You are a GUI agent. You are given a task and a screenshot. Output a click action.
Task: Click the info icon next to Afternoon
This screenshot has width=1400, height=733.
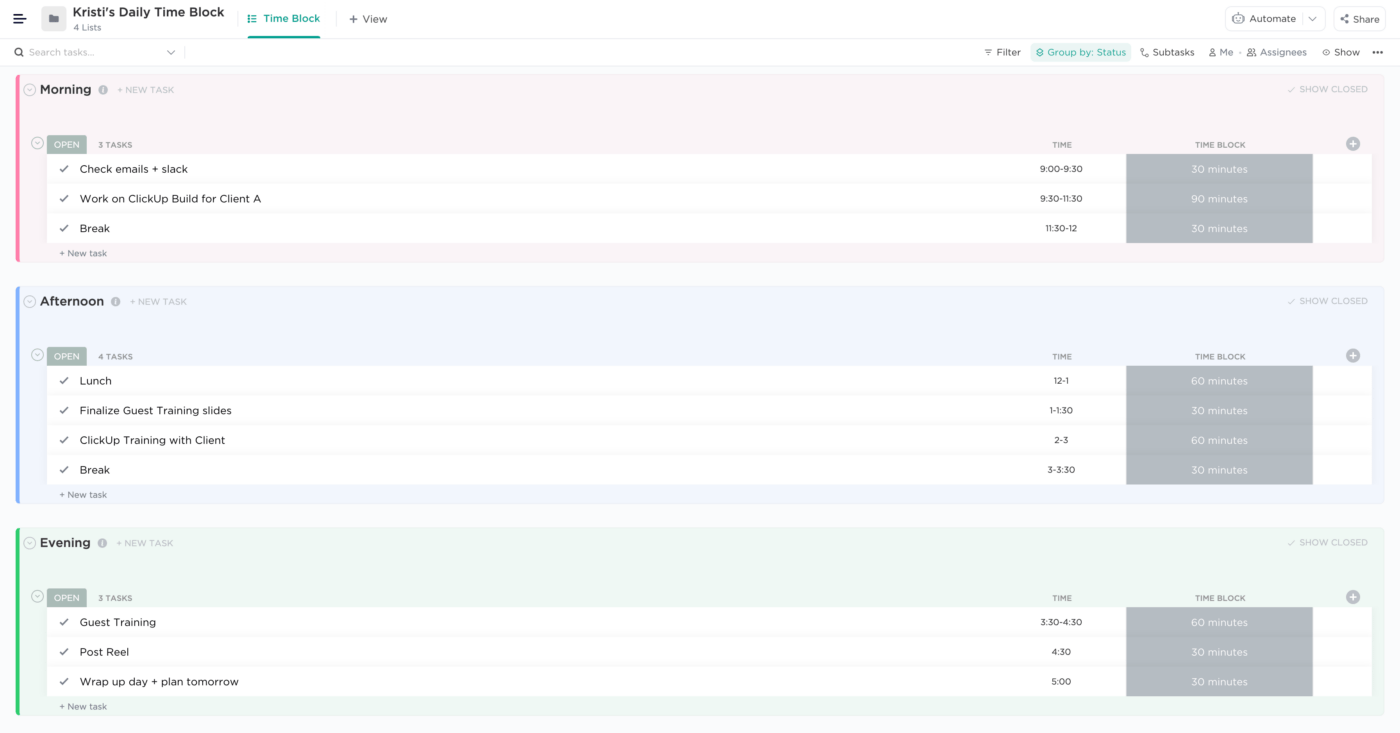click(x=116, y=302)
